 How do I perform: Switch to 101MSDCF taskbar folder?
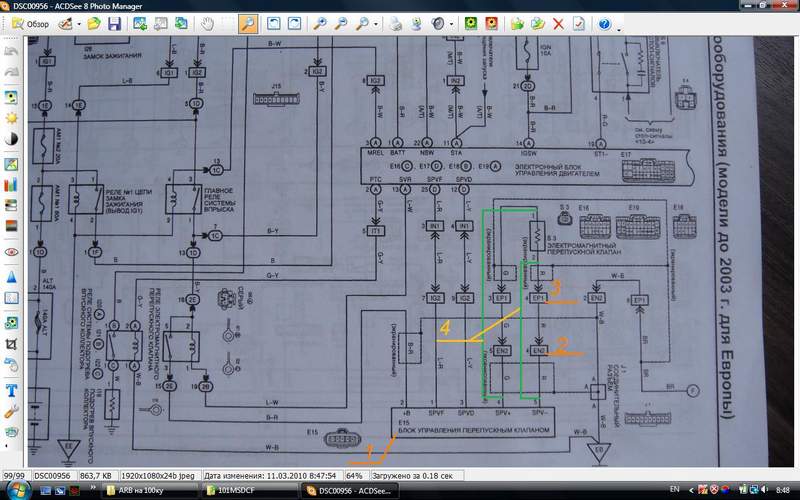[x=248, y=490]
